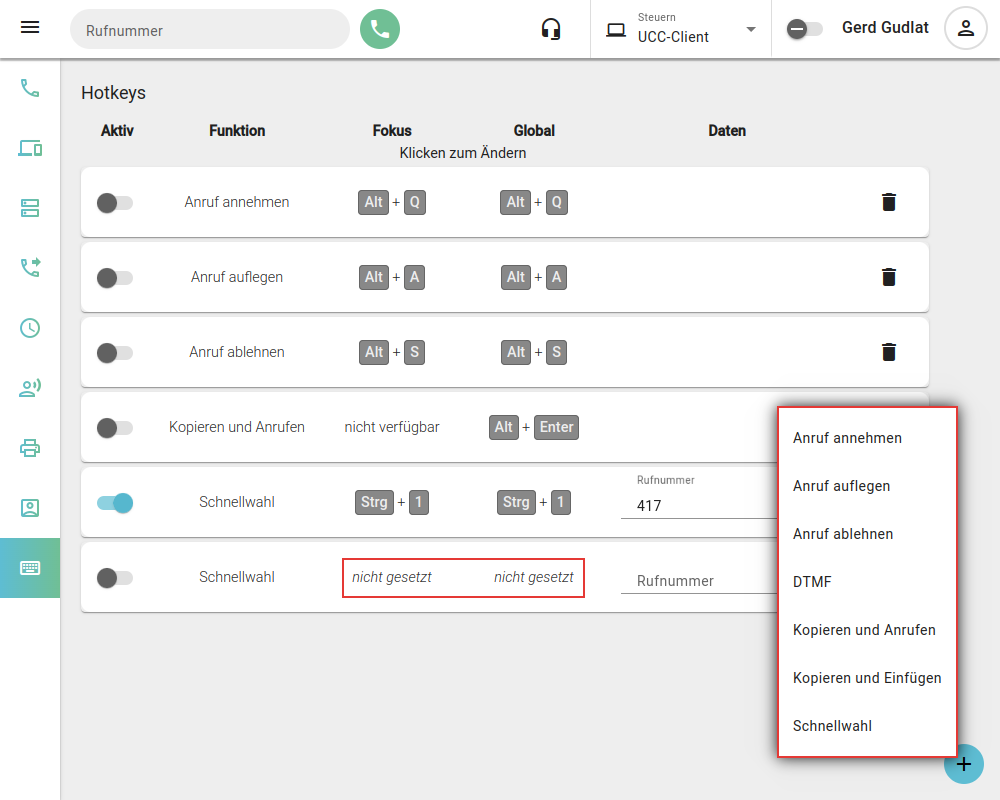This screenshot has width=1000, height=800.
Task: Click the plus button to add hotkey
Action: [x=963, y=764]
